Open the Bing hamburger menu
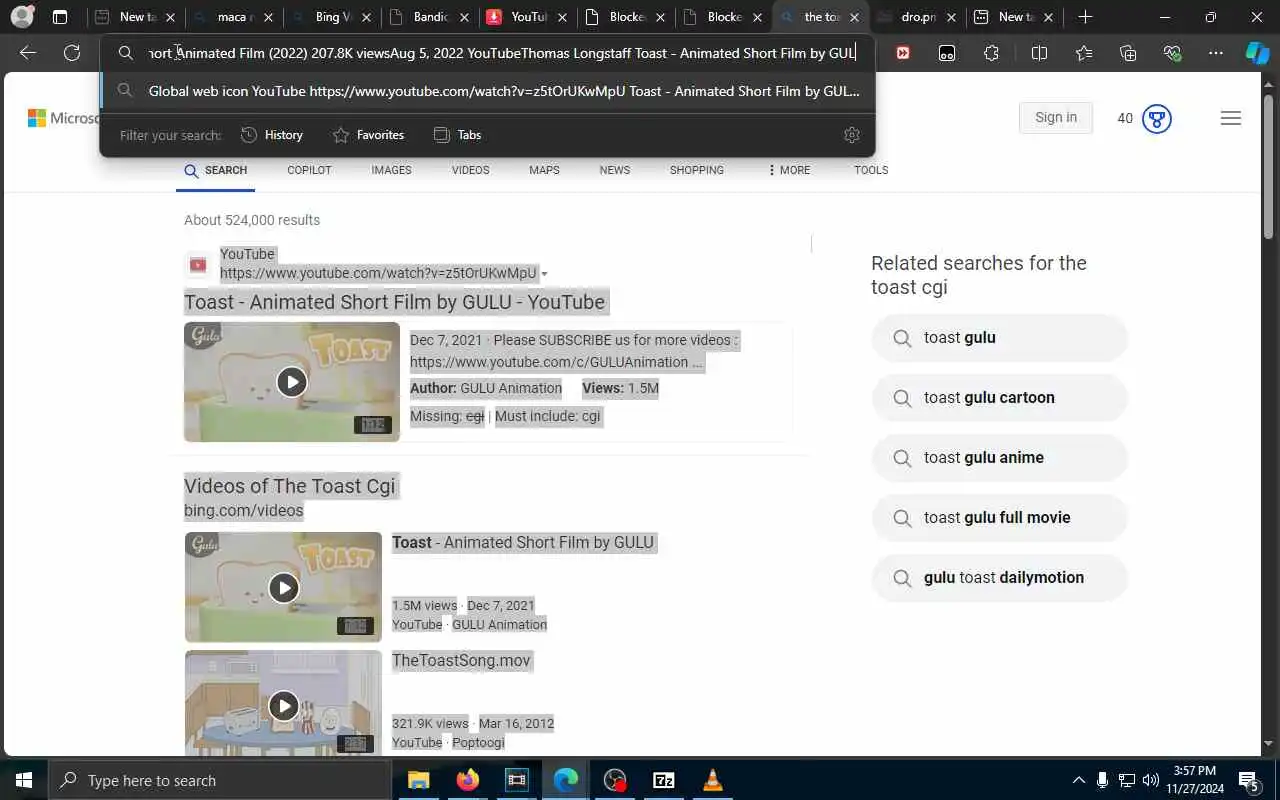 point(1231,118)
